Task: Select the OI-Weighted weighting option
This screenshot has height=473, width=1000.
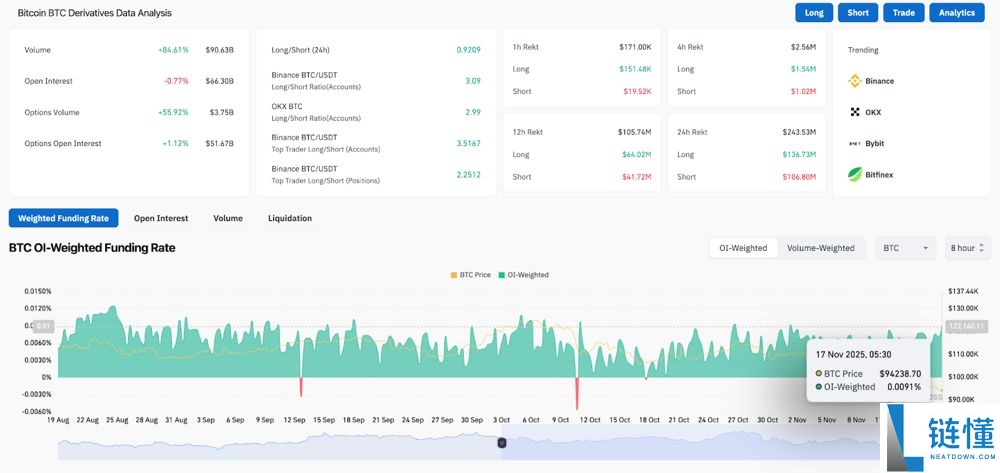Action: 743,248
